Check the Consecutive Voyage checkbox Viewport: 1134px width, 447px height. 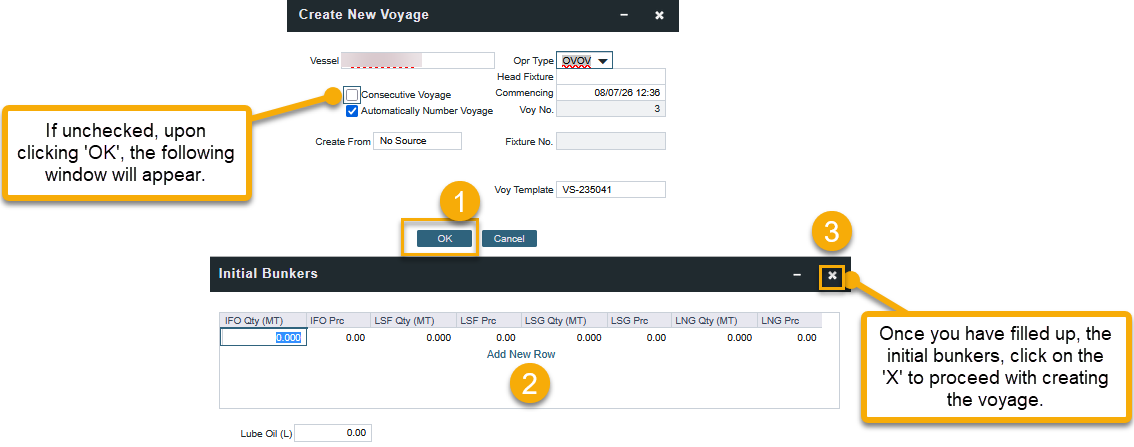click(x=352, y=94)
